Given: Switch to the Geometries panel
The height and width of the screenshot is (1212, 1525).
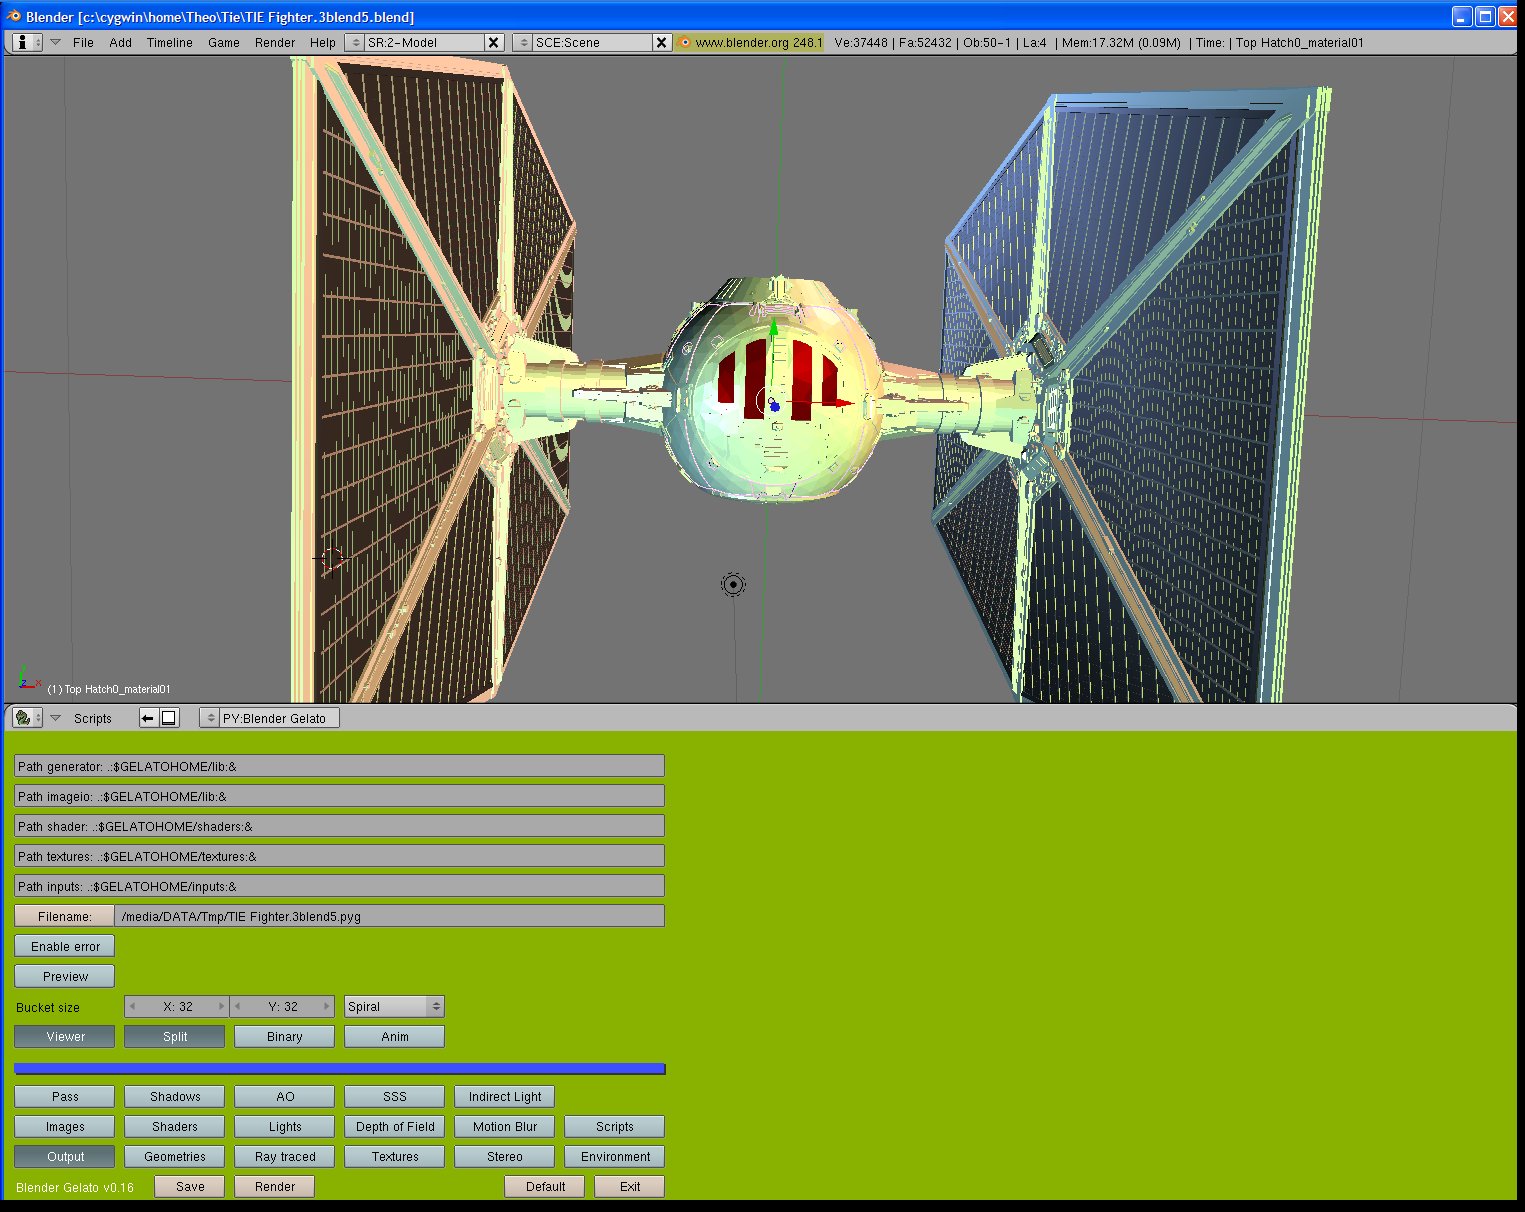Looking at the screenshot, I should point(175,1157).
